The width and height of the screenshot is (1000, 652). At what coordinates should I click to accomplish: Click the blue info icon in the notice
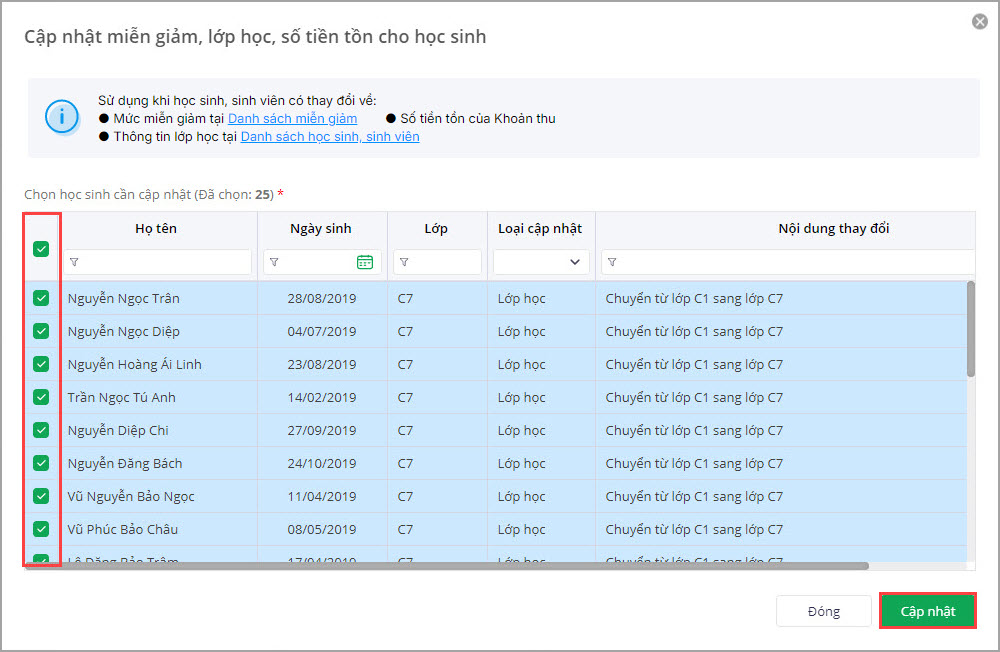point(62,118)
